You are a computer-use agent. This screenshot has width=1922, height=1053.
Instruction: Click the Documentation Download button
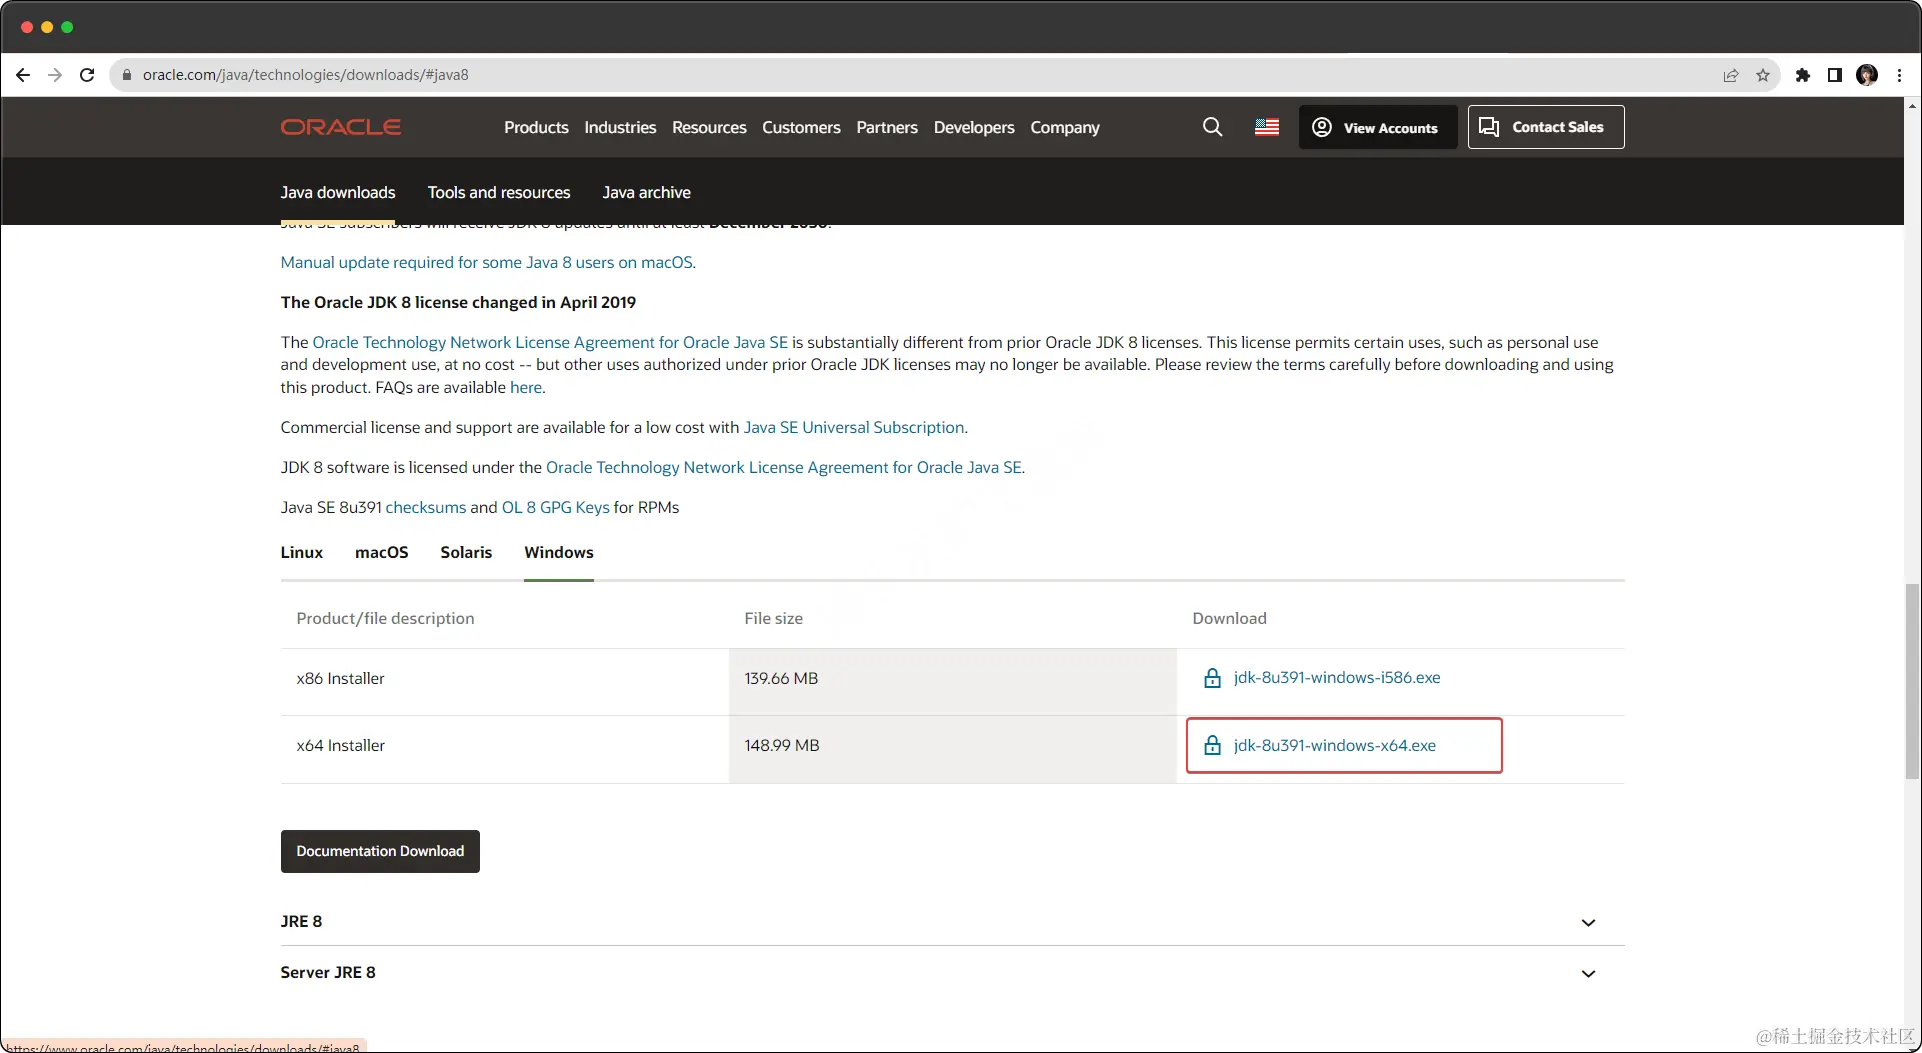(380, 851)
